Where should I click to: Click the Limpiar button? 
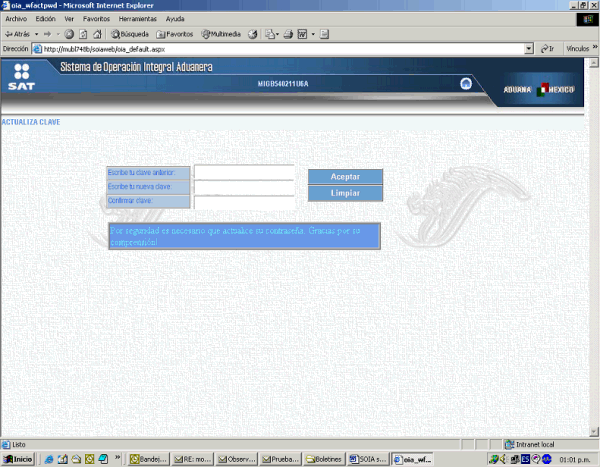point(345,193)
